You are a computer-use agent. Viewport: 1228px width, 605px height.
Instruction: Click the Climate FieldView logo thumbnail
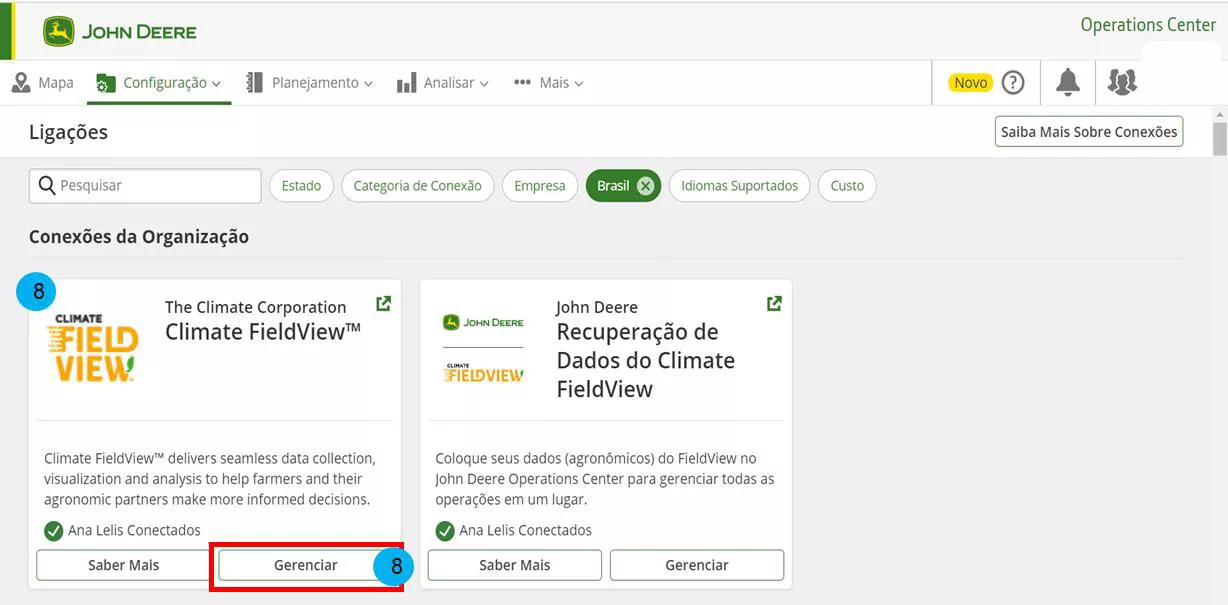click(x=92, y=348)
